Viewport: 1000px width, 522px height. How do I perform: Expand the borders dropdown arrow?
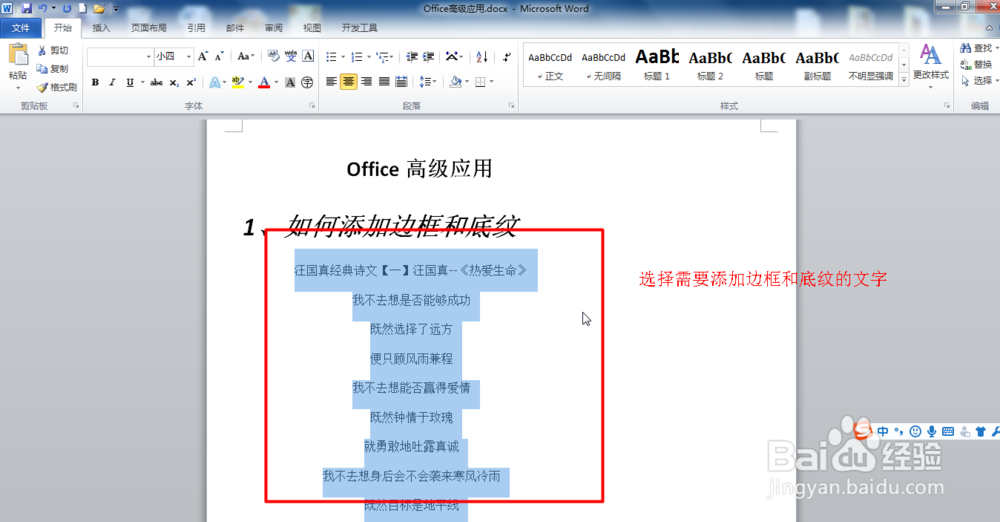(492, 82)
